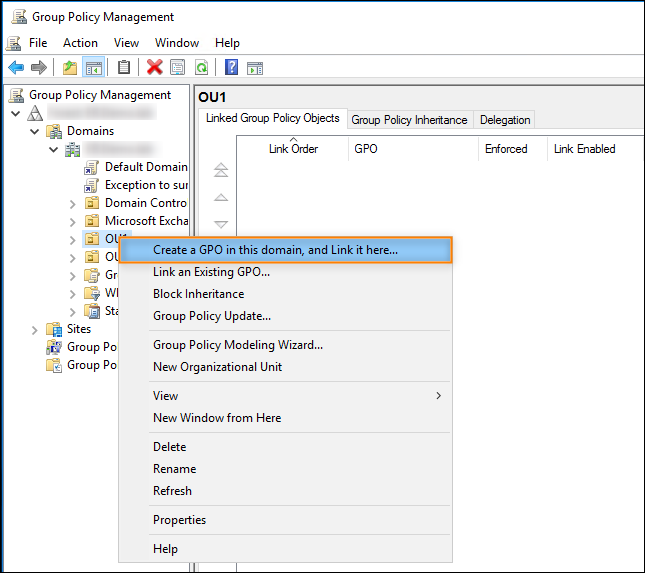This screenshot has height=573, width=645.
Task: Open the Action menu in menu bar
Action: tap(80, 43)
